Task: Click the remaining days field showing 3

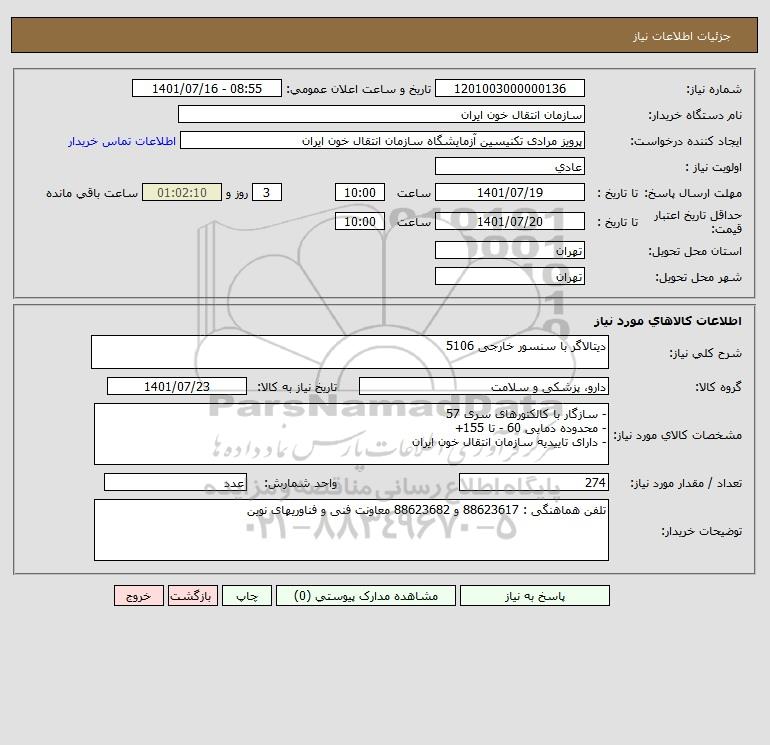Action: 267,193
